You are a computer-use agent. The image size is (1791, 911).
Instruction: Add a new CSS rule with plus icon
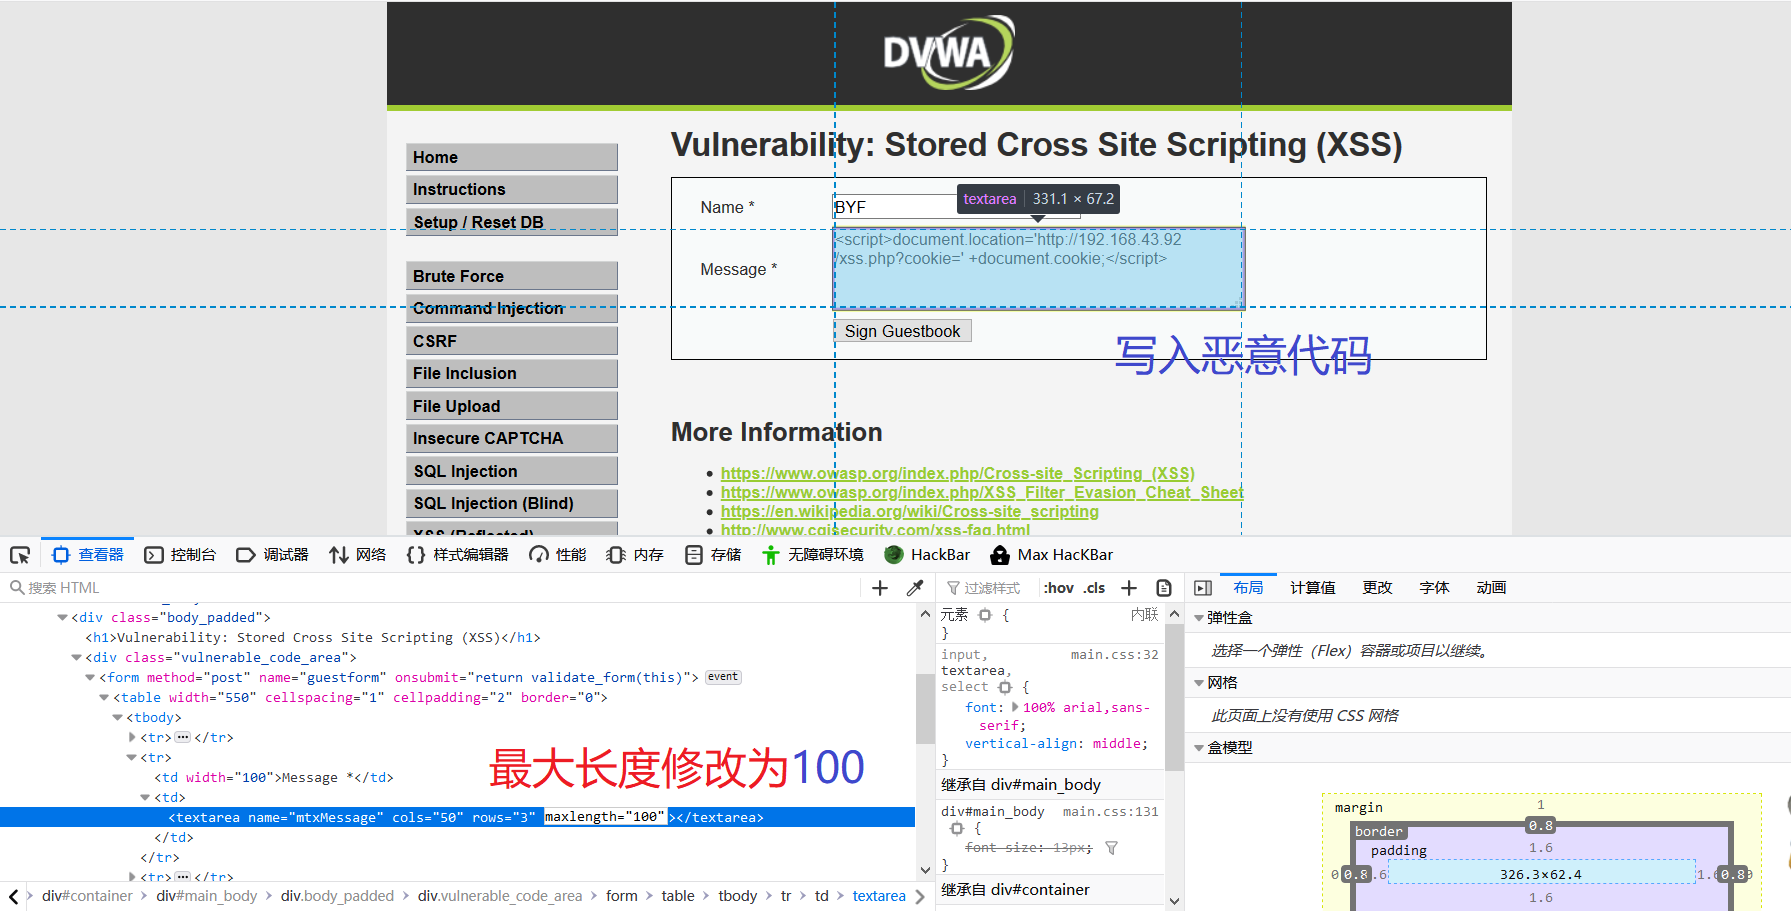click(1129, 588)
